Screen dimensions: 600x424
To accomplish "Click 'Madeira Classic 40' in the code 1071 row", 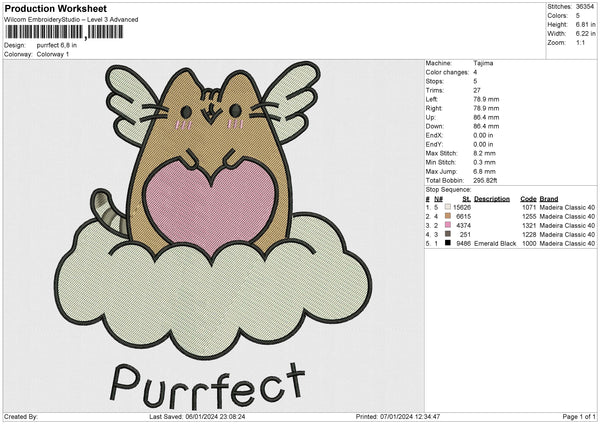I will (x=567, y=207).
